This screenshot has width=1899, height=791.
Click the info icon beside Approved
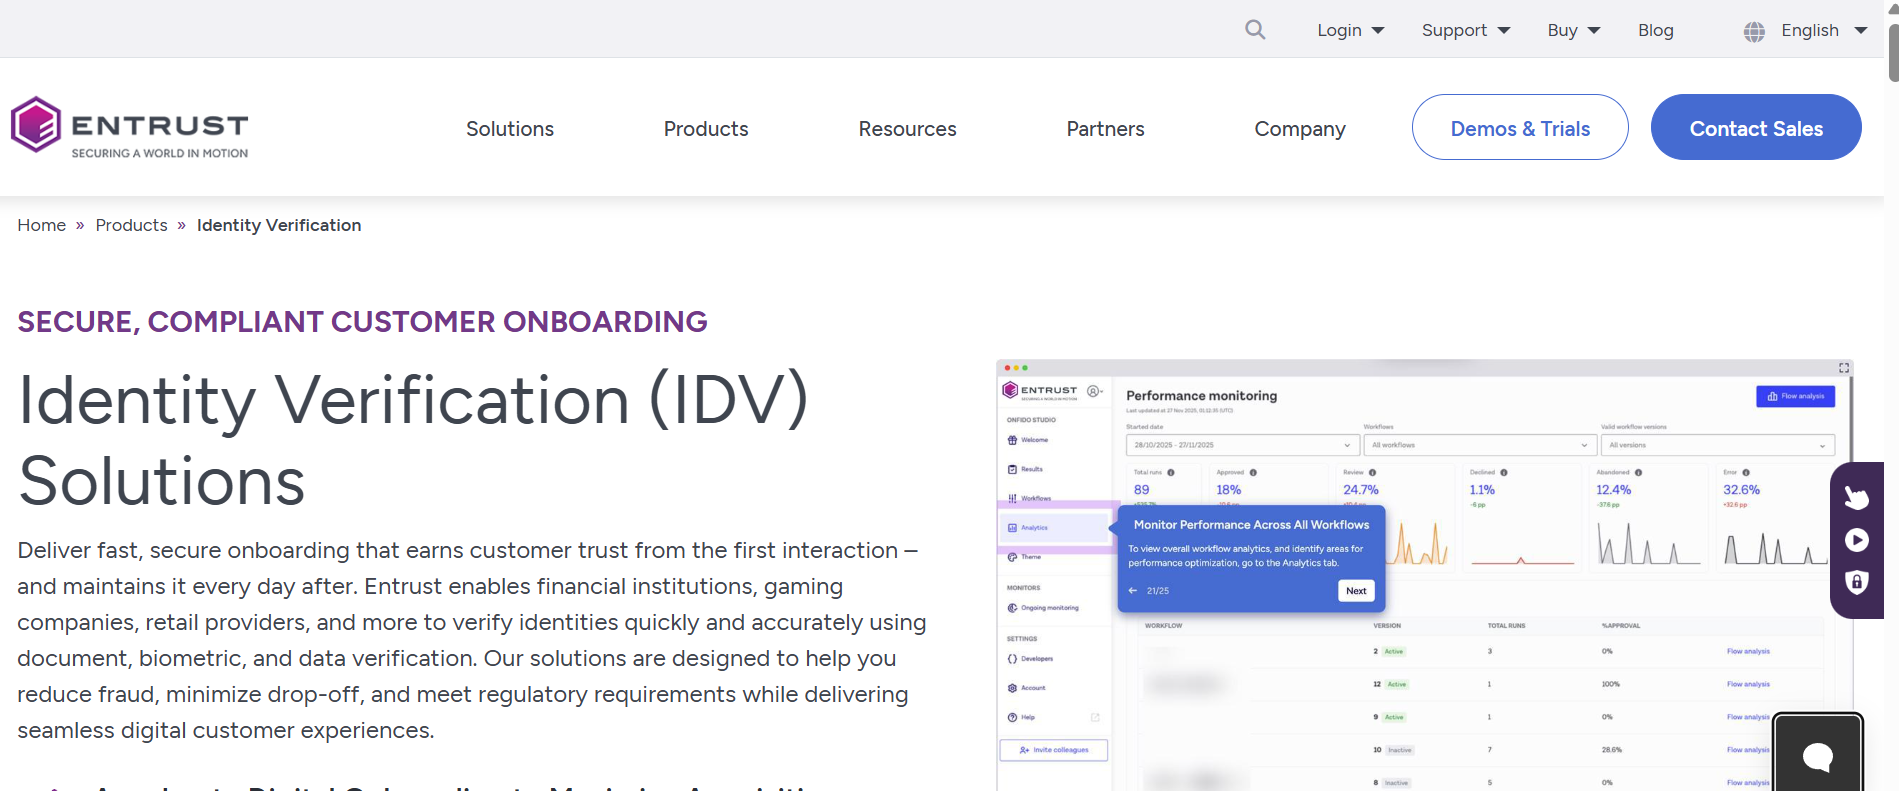1253,472
